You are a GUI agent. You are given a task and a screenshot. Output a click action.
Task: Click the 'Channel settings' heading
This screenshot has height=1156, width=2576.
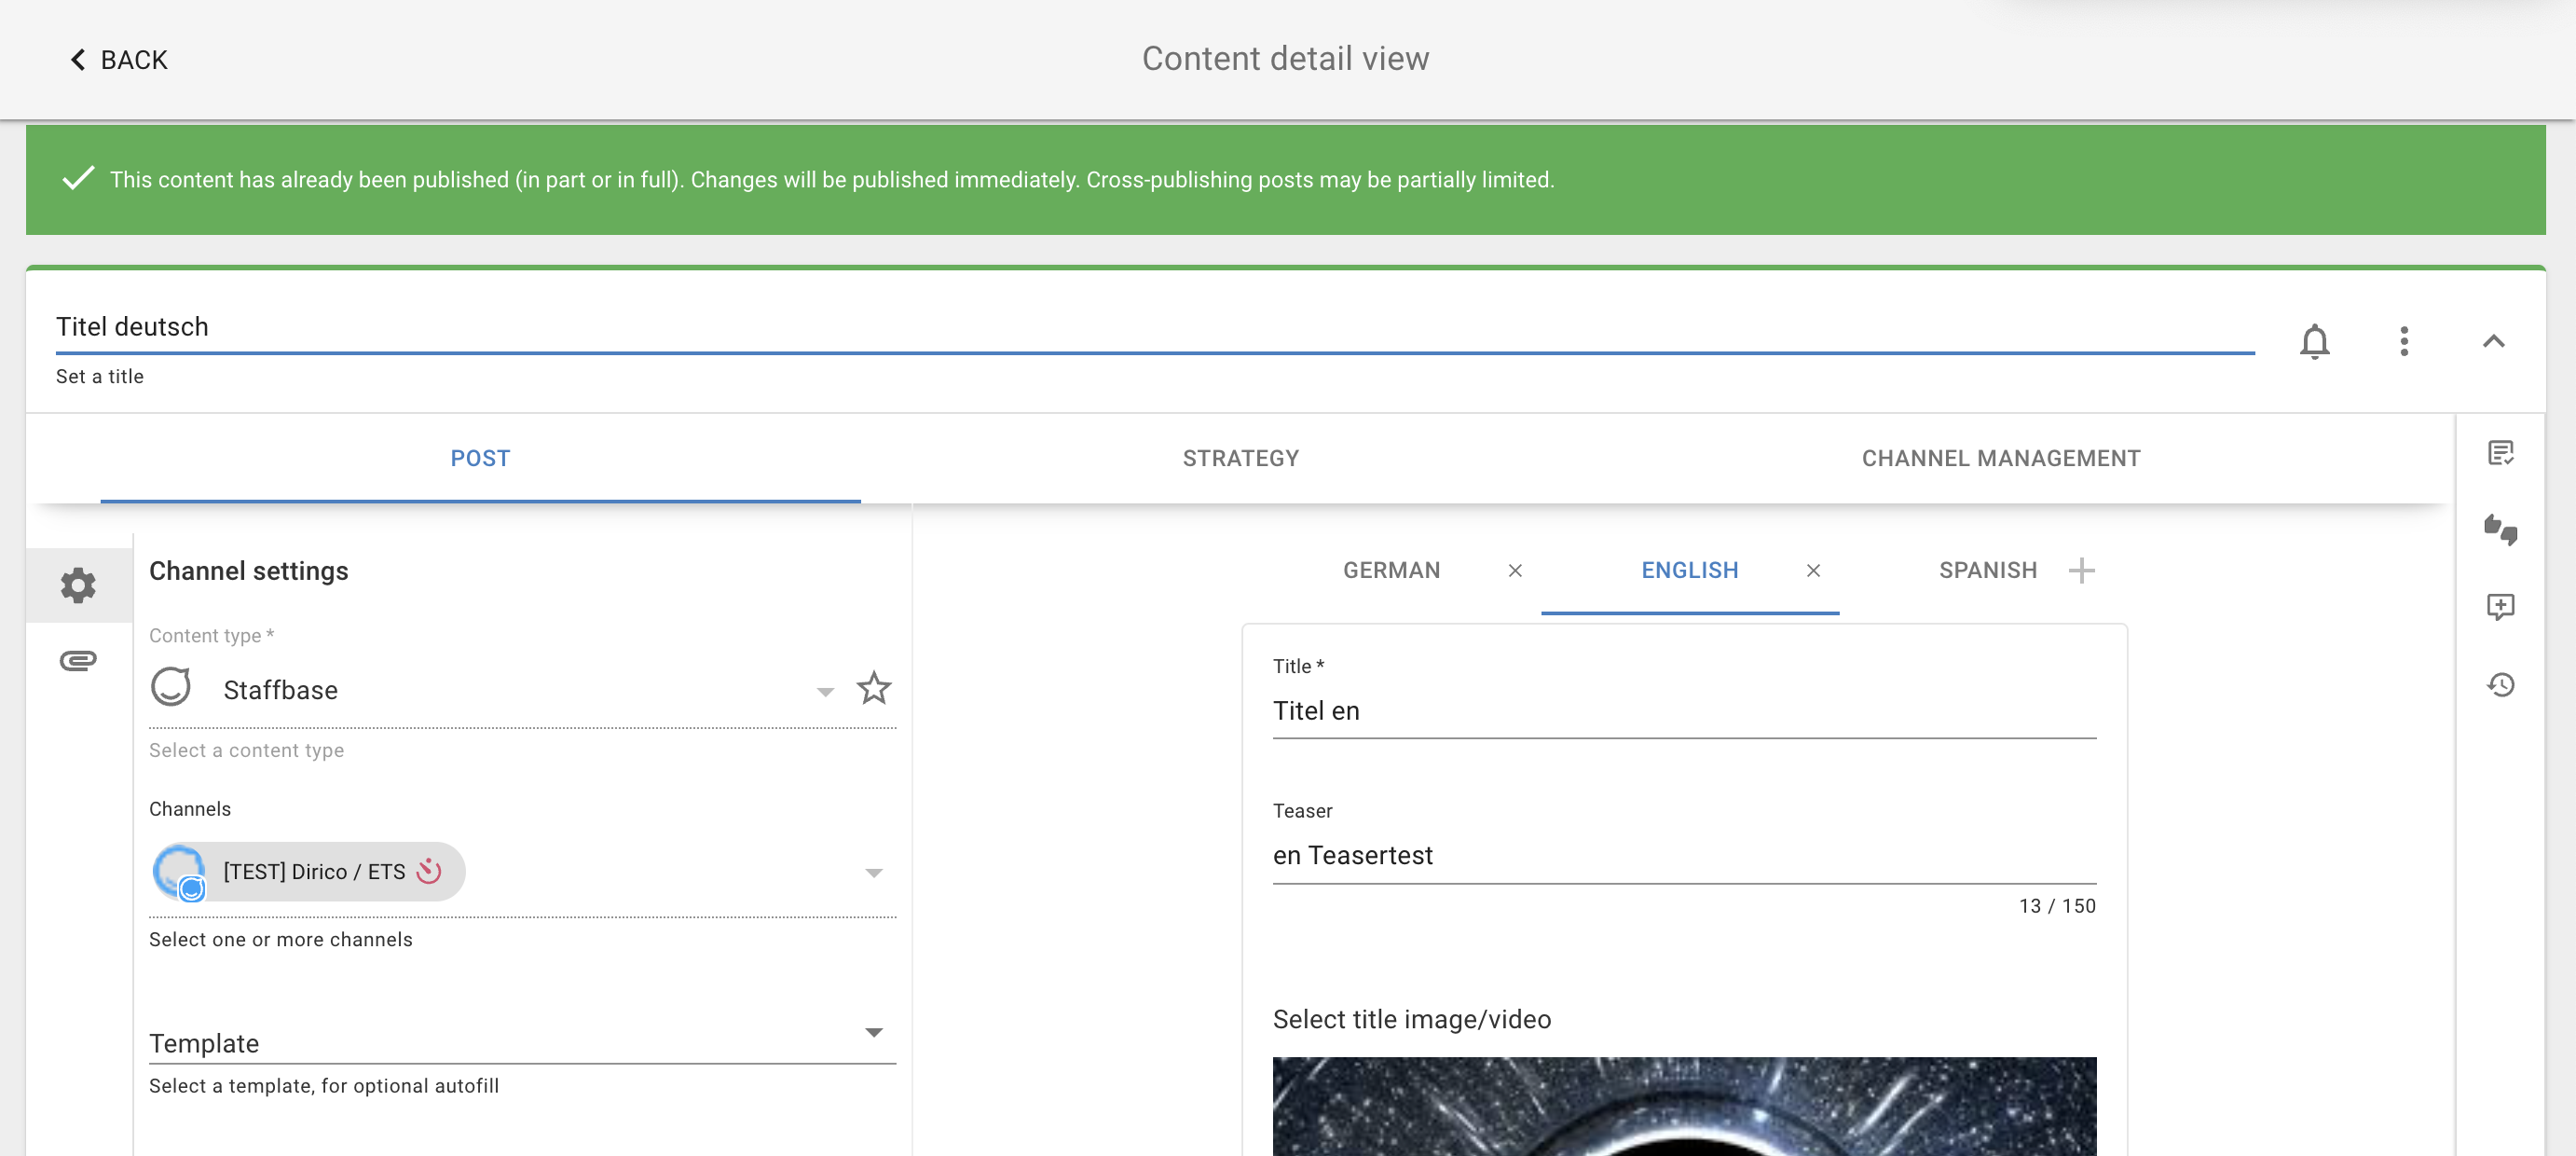point(249,571)
